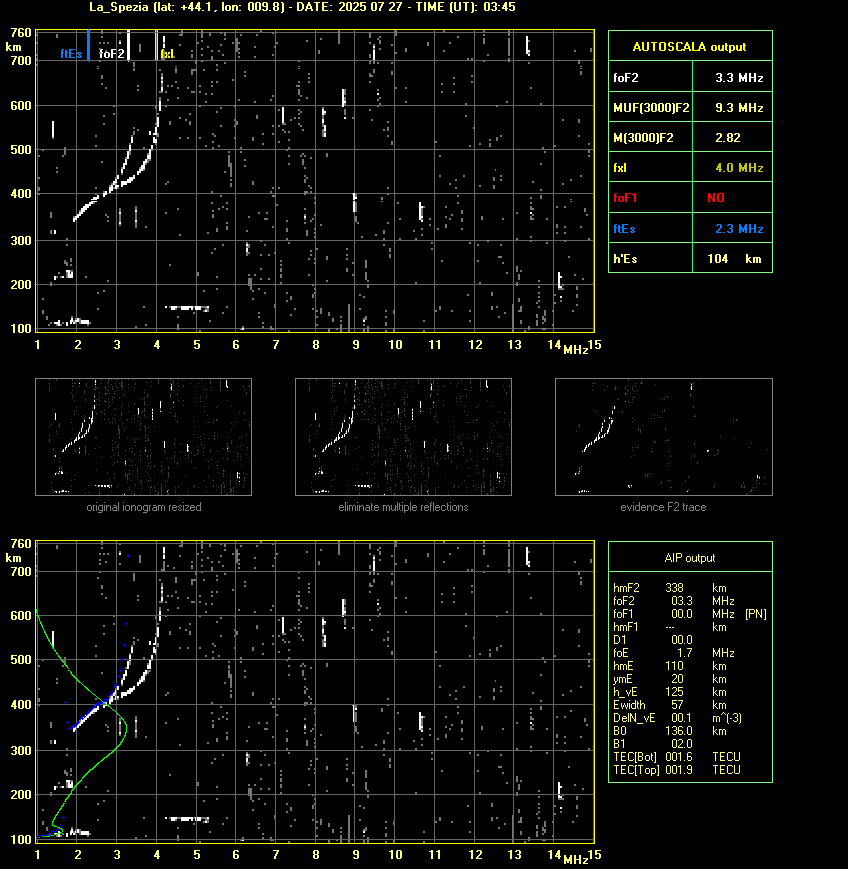Select the TEC[Bot] 001.6 value

point(679,756)
